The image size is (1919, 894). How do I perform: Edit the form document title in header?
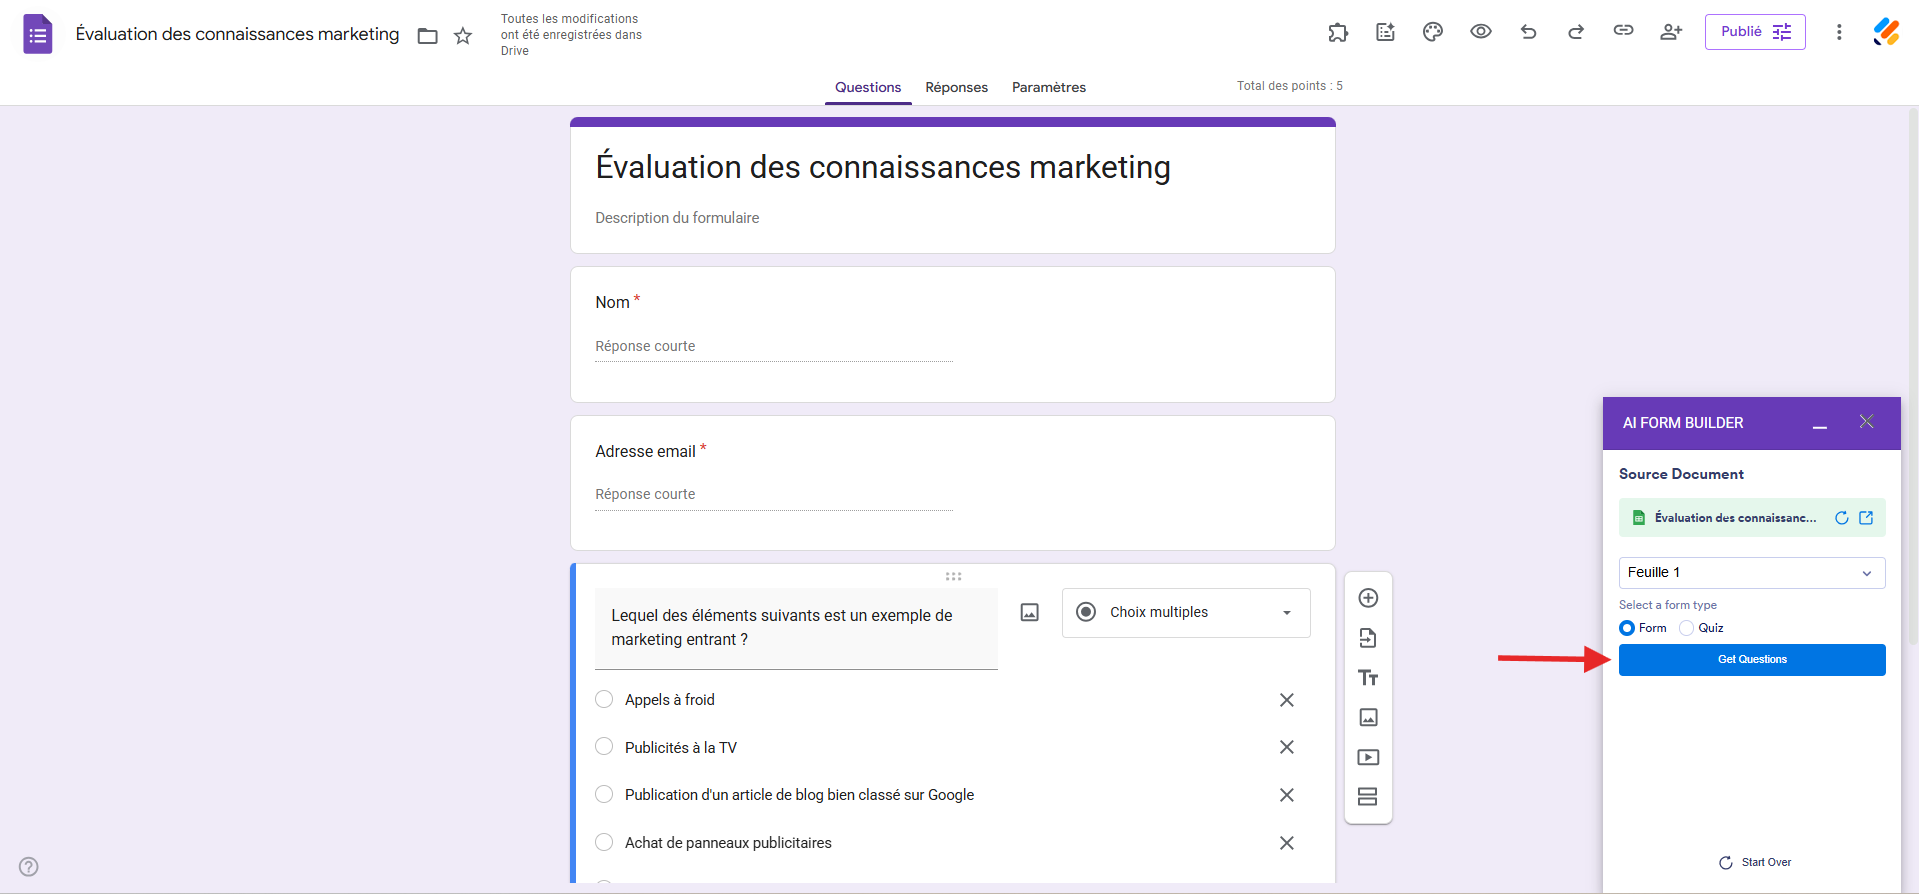tap(237, 35)
